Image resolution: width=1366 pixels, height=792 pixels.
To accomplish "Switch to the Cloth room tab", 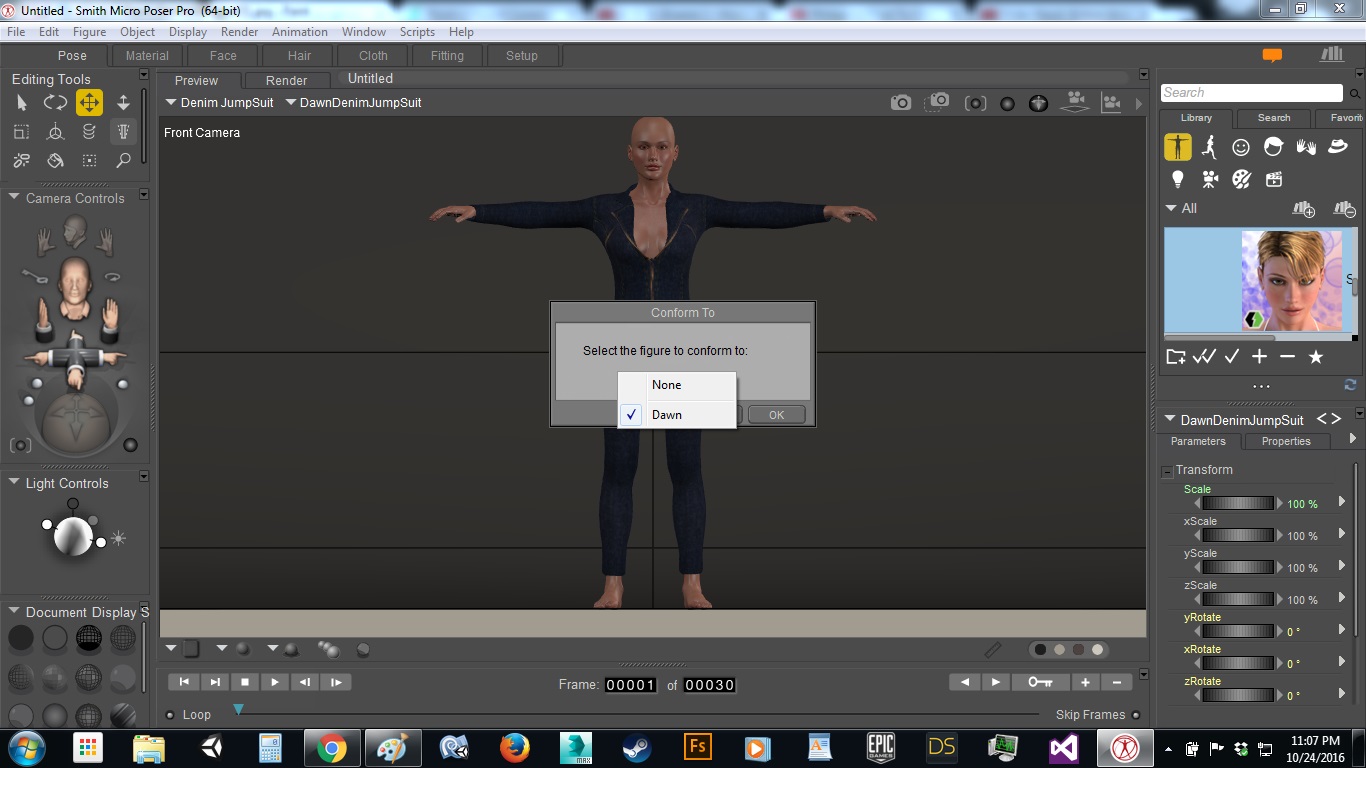I will (373, 56).
